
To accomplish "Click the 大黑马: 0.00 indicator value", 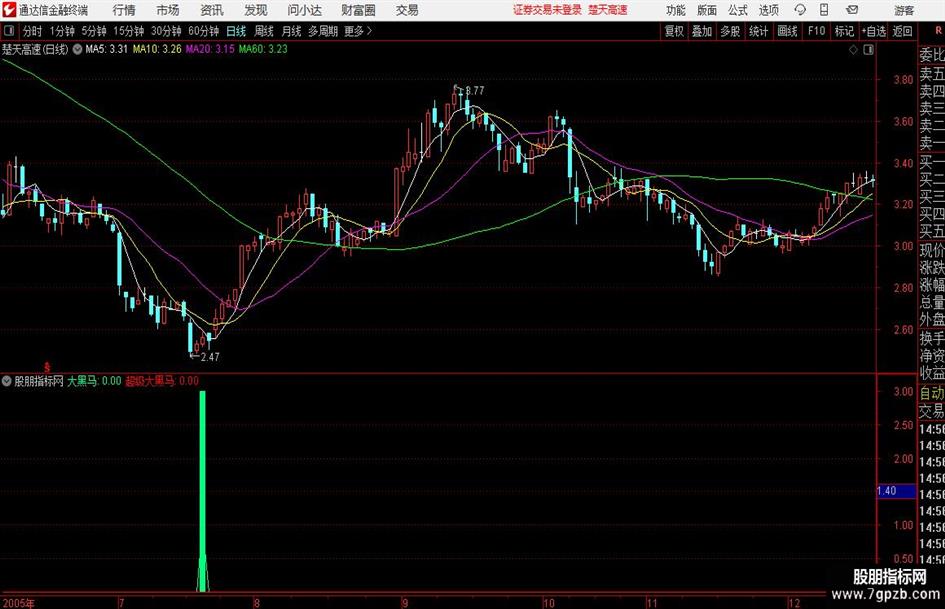I will (95, 380).
